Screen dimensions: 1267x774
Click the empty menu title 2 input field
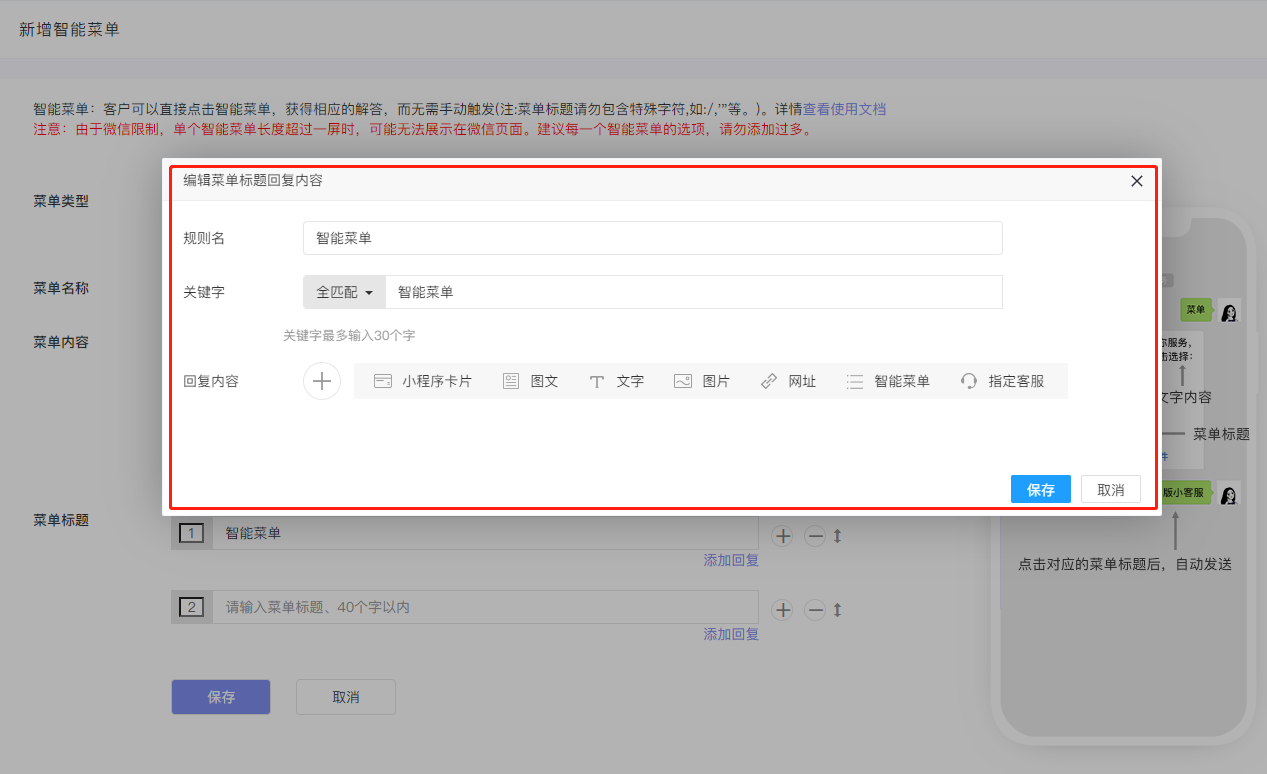[485, 607]
